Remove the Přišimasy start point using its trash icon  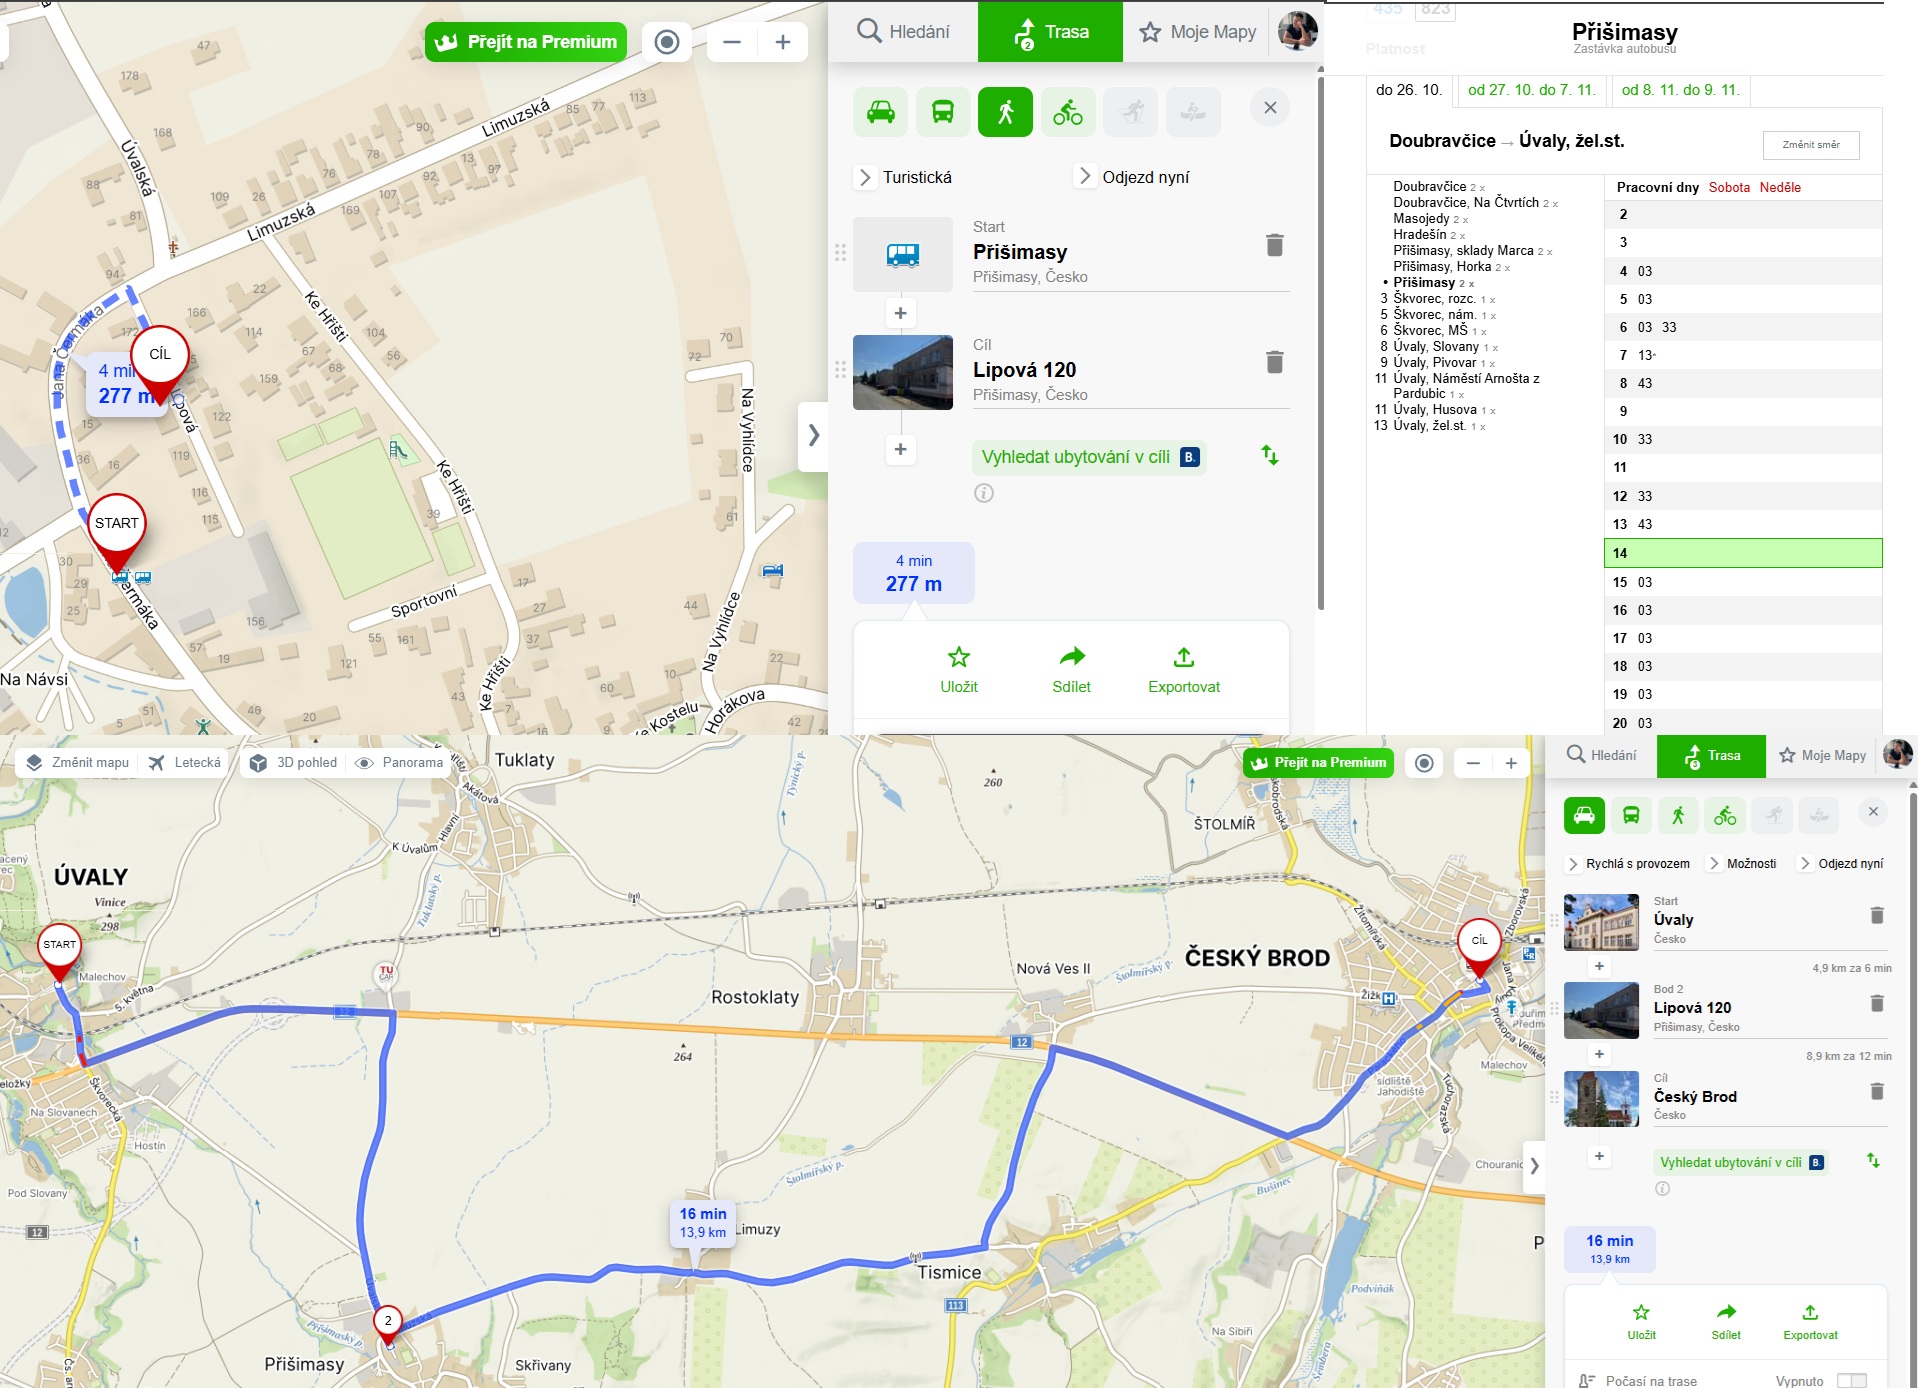[1274, 245]
